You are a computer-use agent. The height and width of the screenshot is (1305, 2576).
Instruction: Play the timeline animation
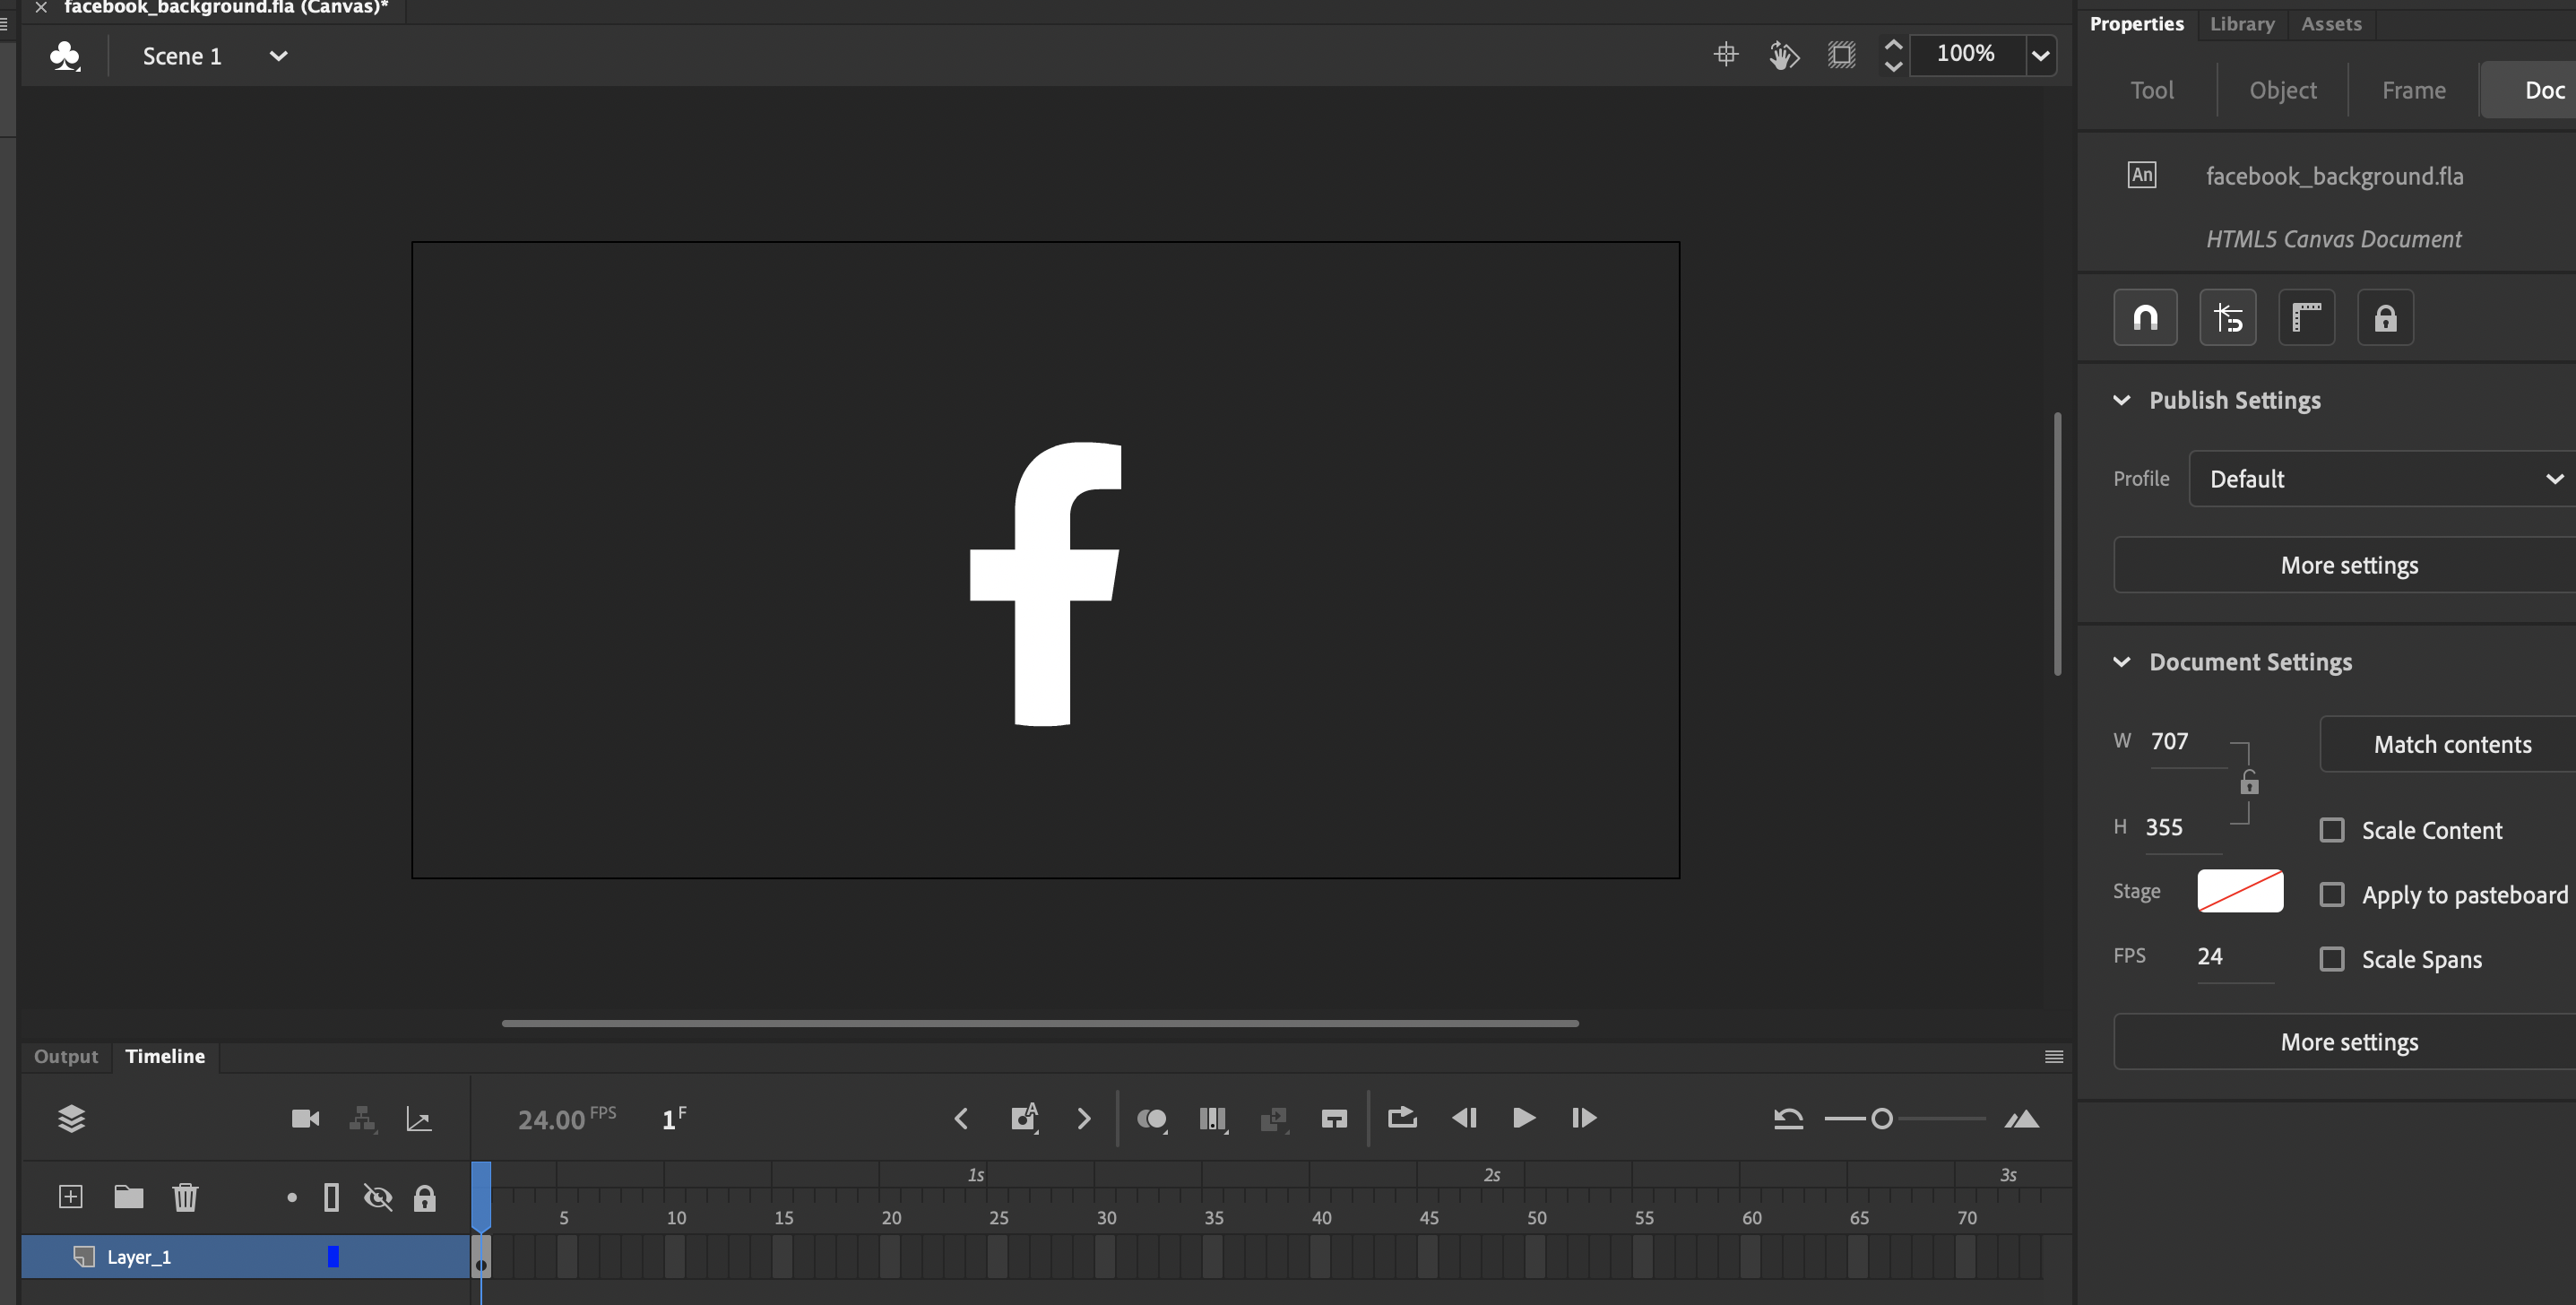pos(1523,1118)
